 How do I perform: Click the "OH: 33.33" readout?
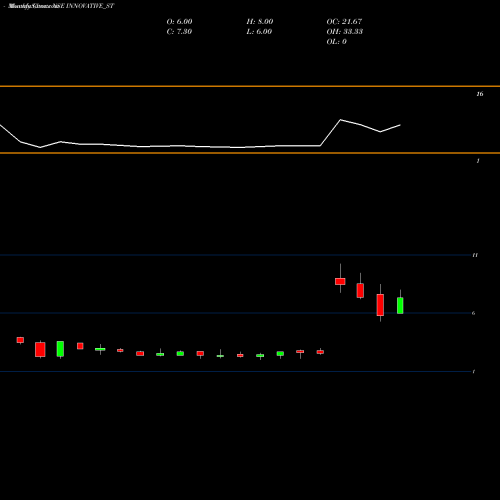[345, 32]
